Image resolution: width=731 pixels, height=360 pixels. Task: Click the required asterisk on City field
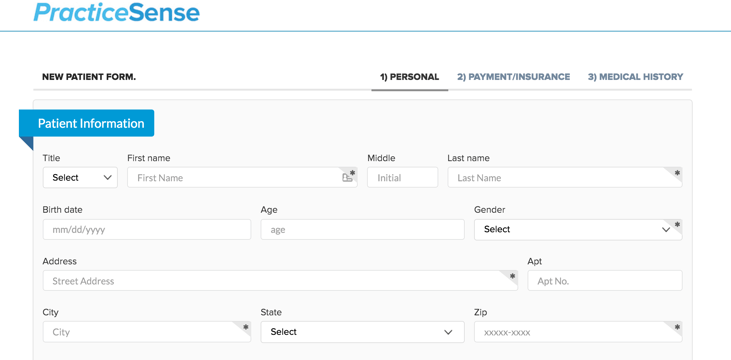(246, 327)
